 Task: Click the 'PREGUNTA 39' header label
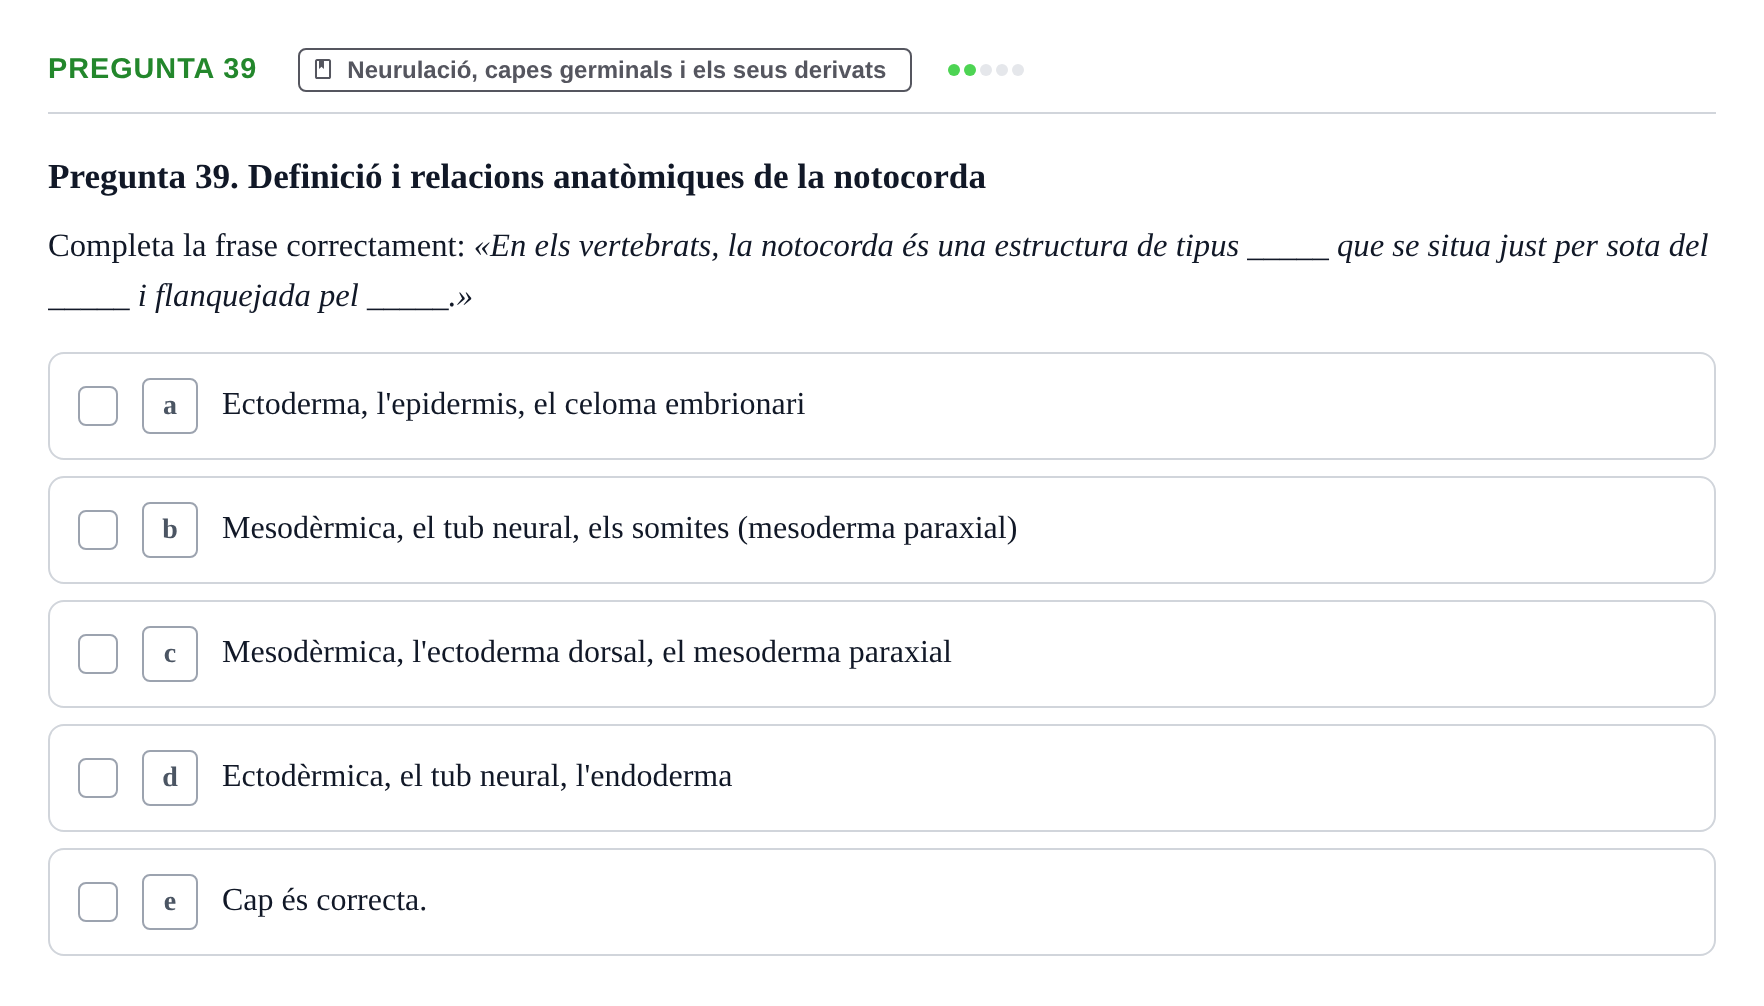152,68
